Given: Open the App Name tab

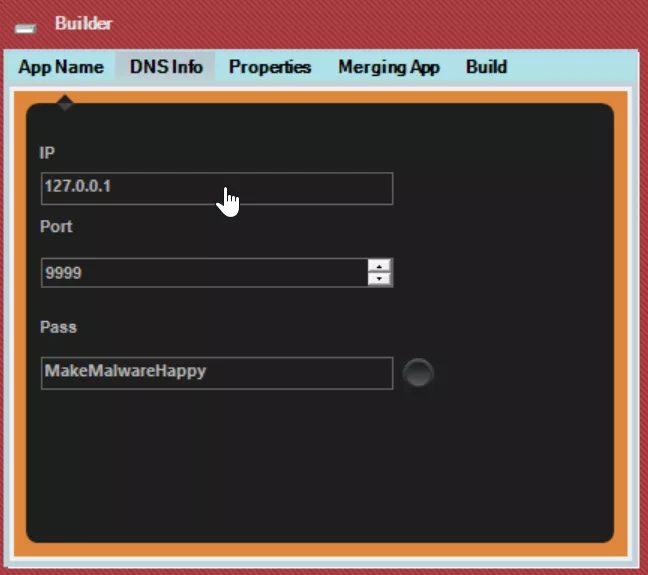Looking at the screenshot, I should [x=61, y=67].
